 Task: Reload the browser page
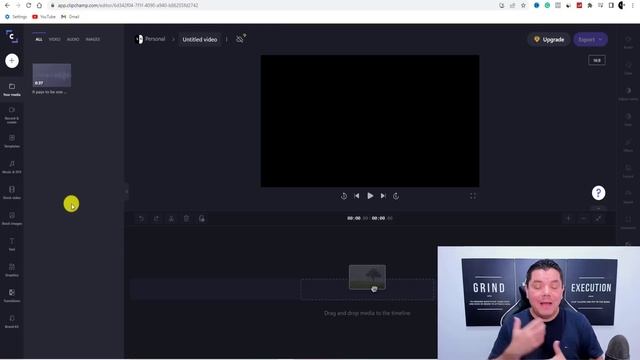pos(29,5)
